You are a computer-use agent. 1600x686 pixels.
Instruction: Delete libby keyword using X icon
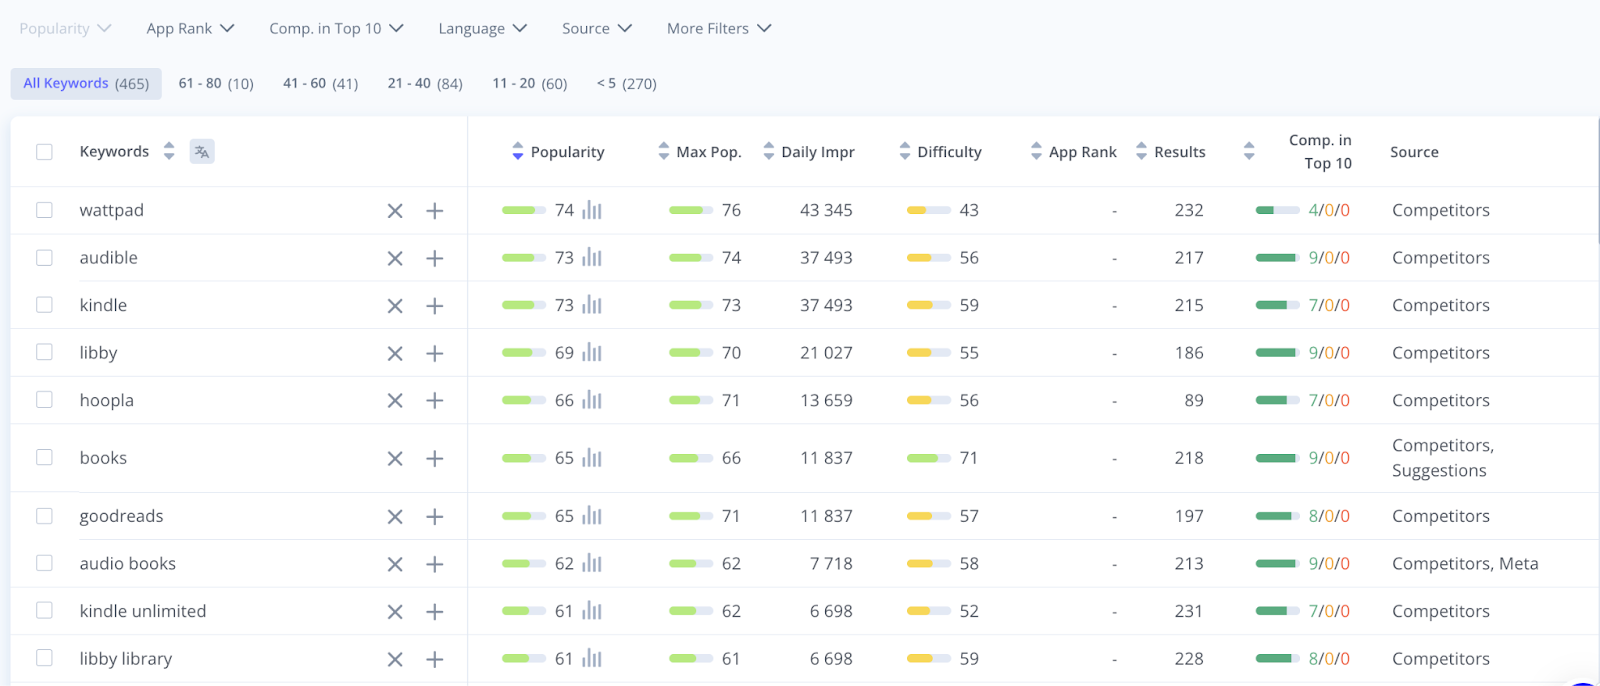[x=395, y=353]
